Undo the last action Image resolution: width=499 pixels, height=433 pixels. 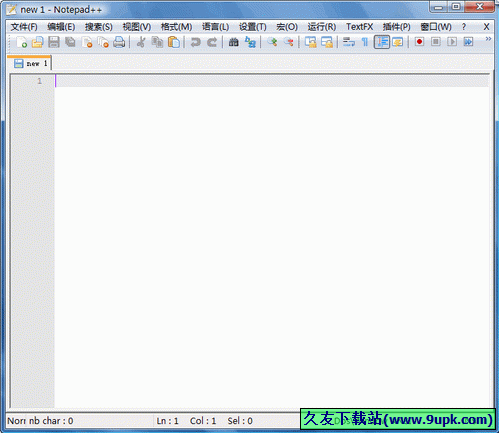click(x=195, y=42)
